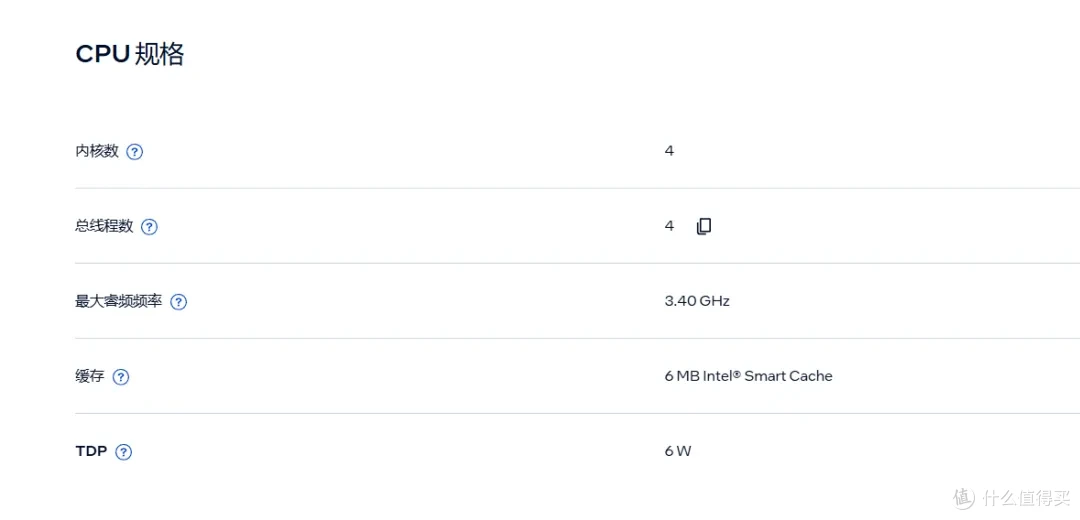
Task: Copy the 总线程数 value with copy icon
Action: [703, 226]
